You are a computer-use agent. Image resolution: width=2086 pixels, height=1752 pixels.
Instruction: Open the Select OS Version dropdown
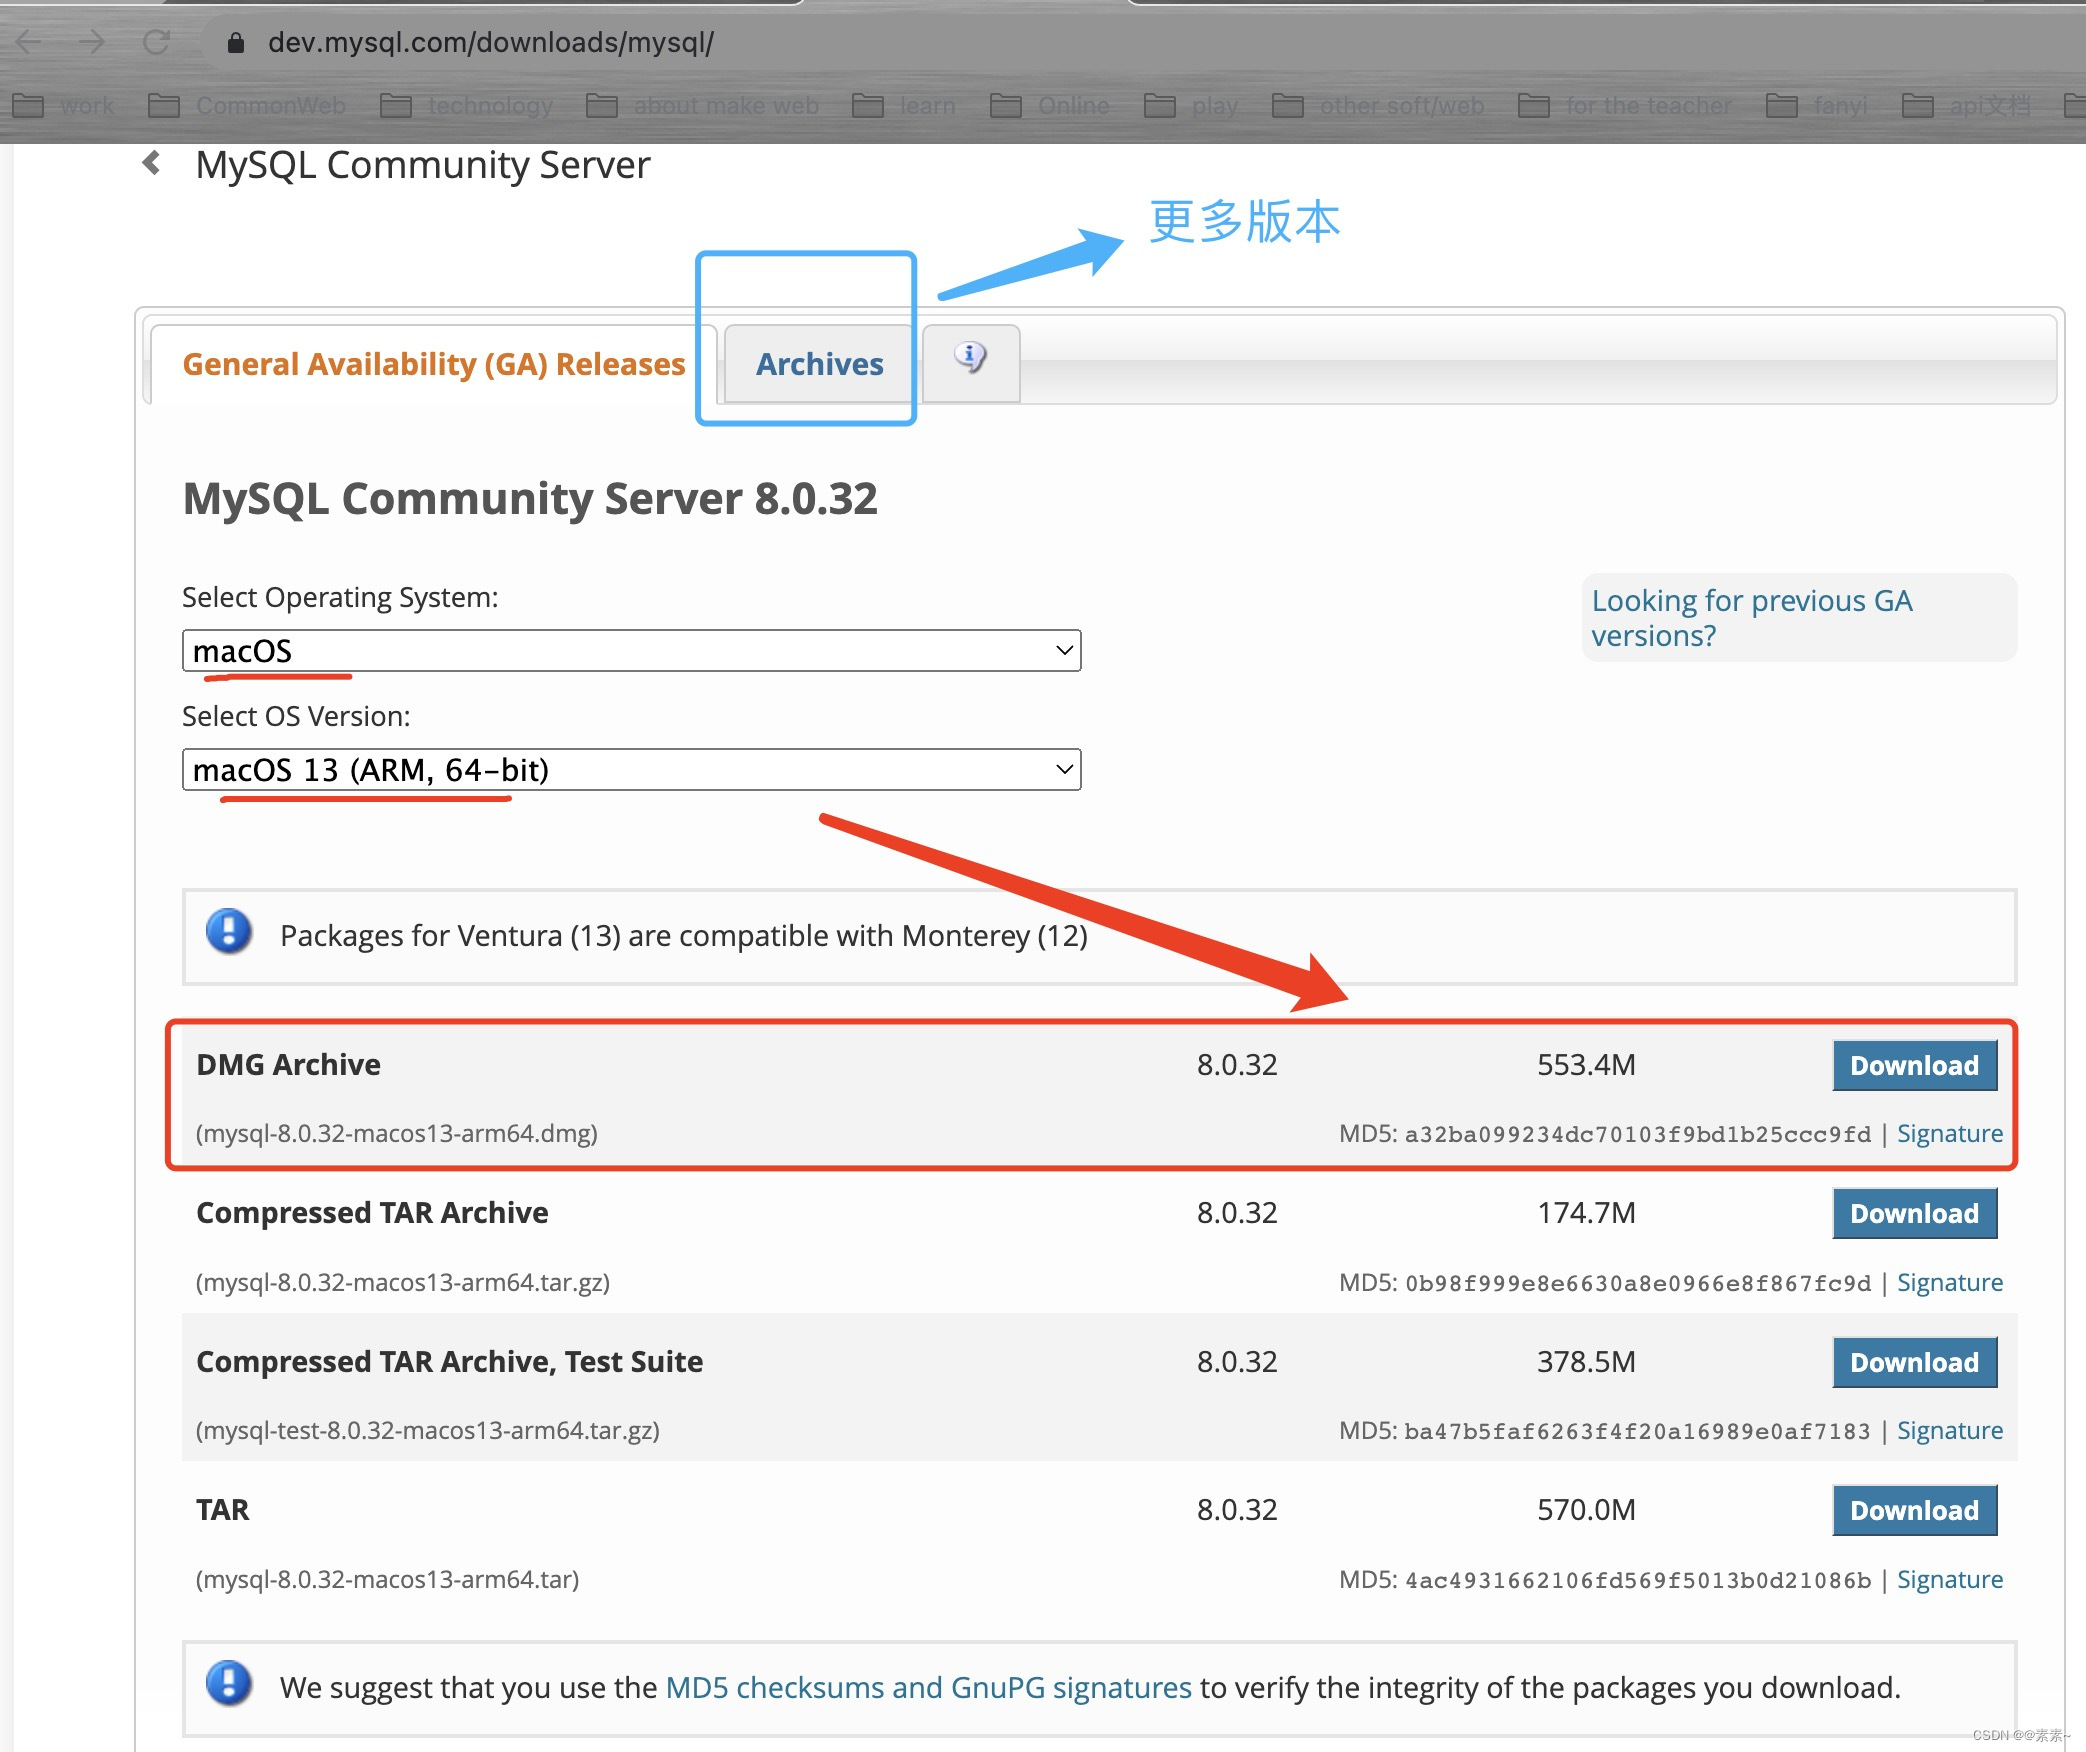click(x=631, y=770)
